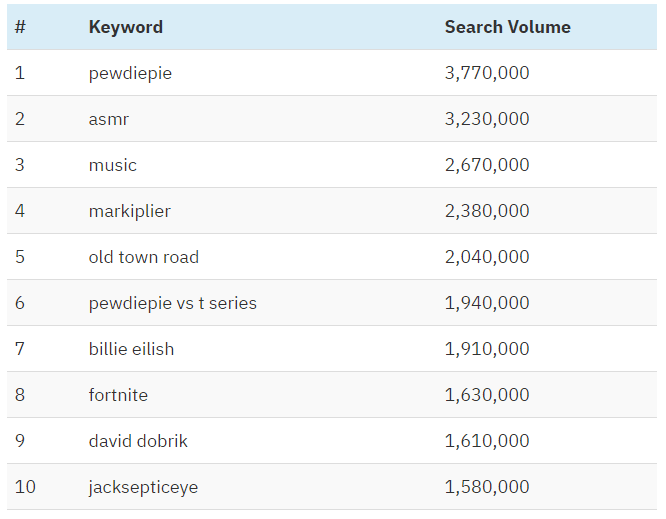This screenshot has width=666, height=519.
Task: Click rank number 2 in asmr row
Action: [x=20, y=119]
